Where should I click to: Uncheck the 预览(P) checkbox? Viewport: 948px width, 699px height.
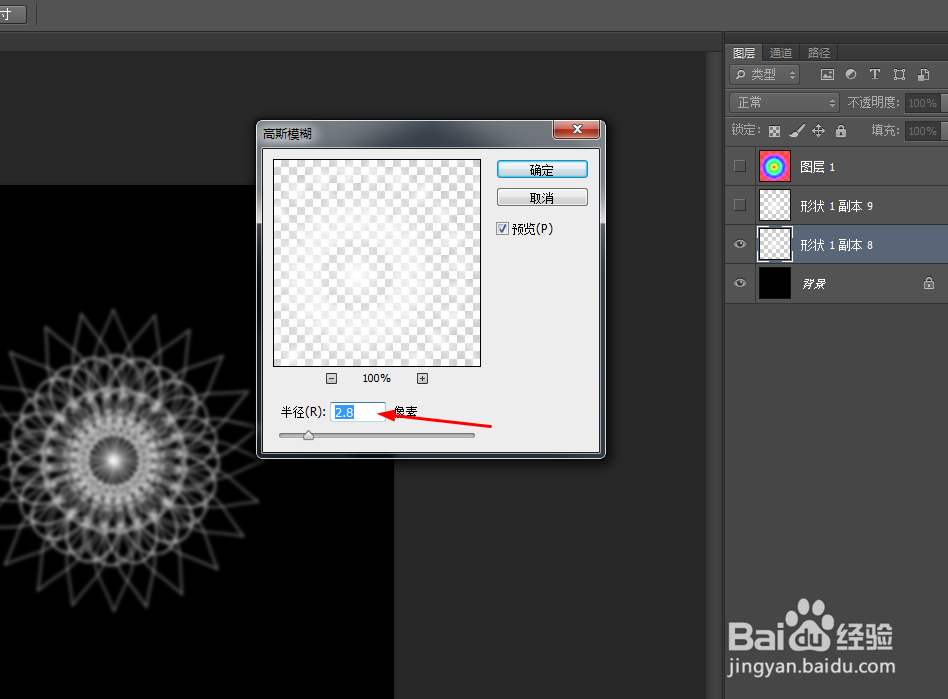coord(502,229)
